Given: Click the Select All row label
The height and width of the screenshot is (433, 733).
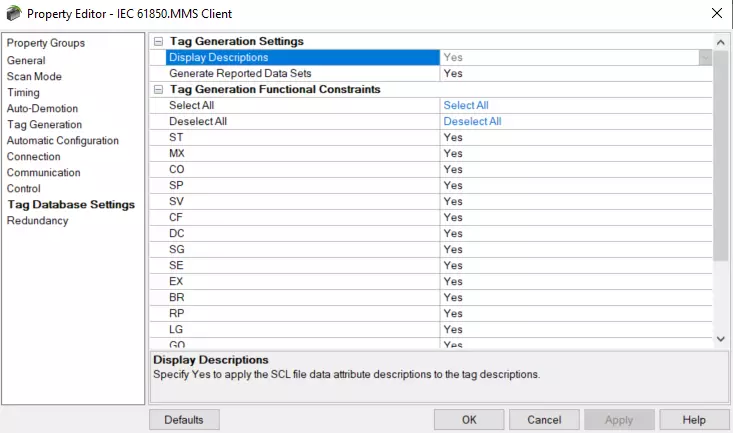Looking at the screenshot, I should click(192, 106).
